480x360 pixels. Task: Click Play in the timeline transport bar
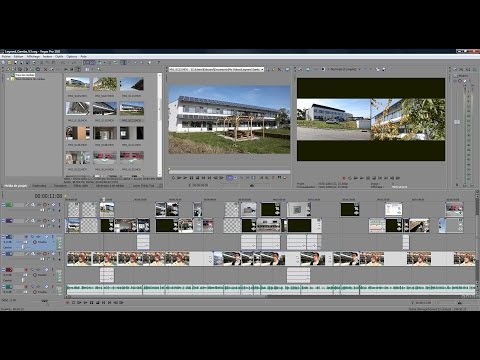(85, 302)
